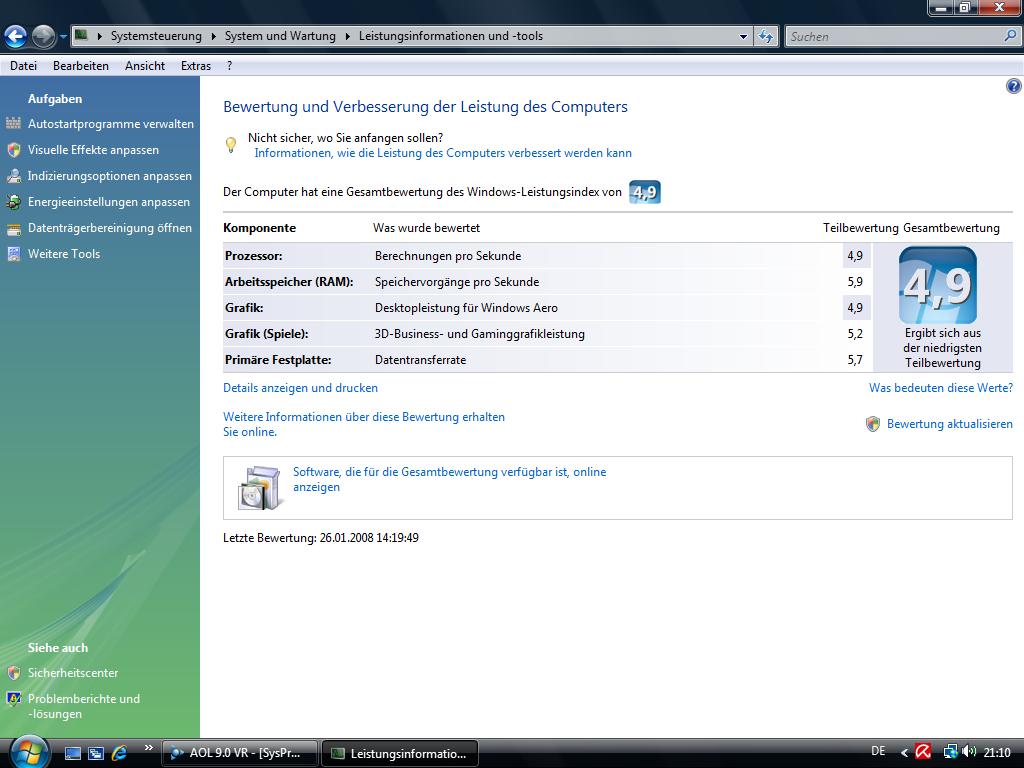Click the Festplatte score 5,7
The image size is (1024, 768).
point(855,360)
